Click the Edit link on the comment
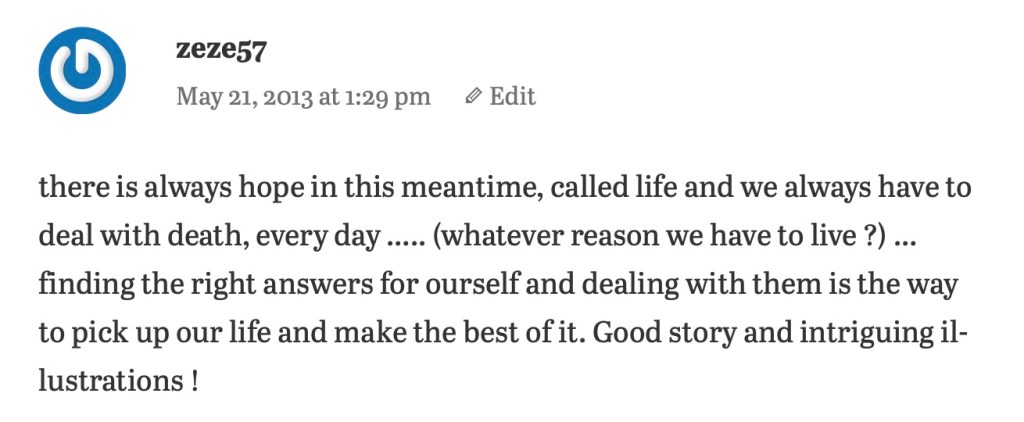1024x422 pixels. [511, 96]
